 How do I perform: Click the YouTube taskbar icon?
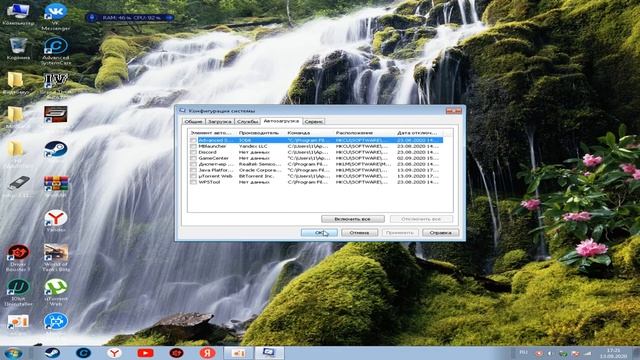145,353
